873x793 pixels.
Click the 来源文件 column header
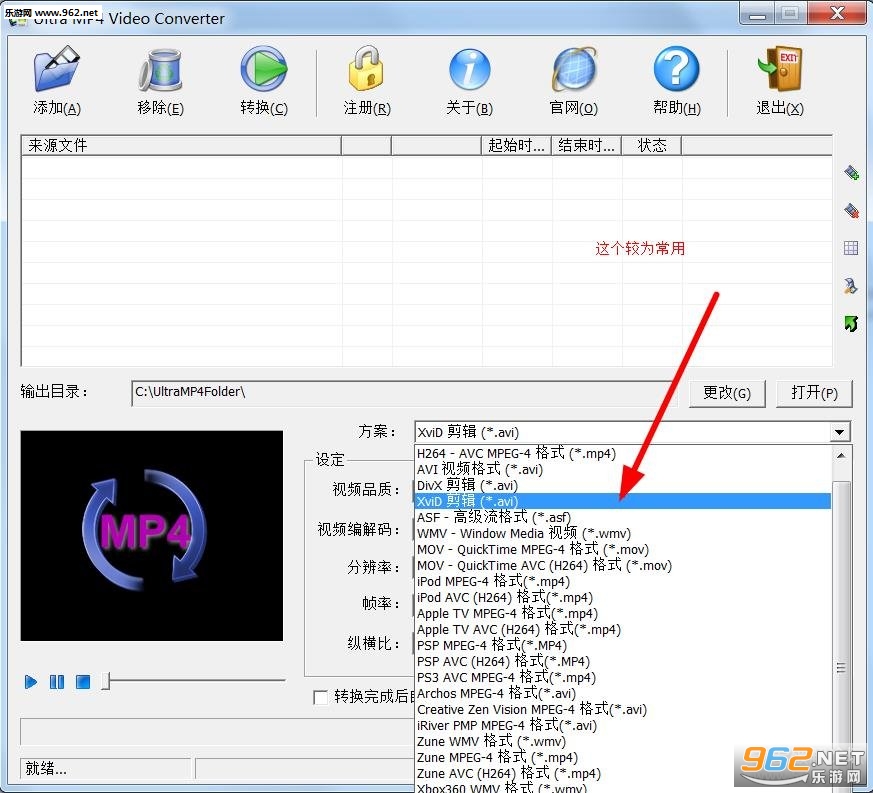[182, 146]
